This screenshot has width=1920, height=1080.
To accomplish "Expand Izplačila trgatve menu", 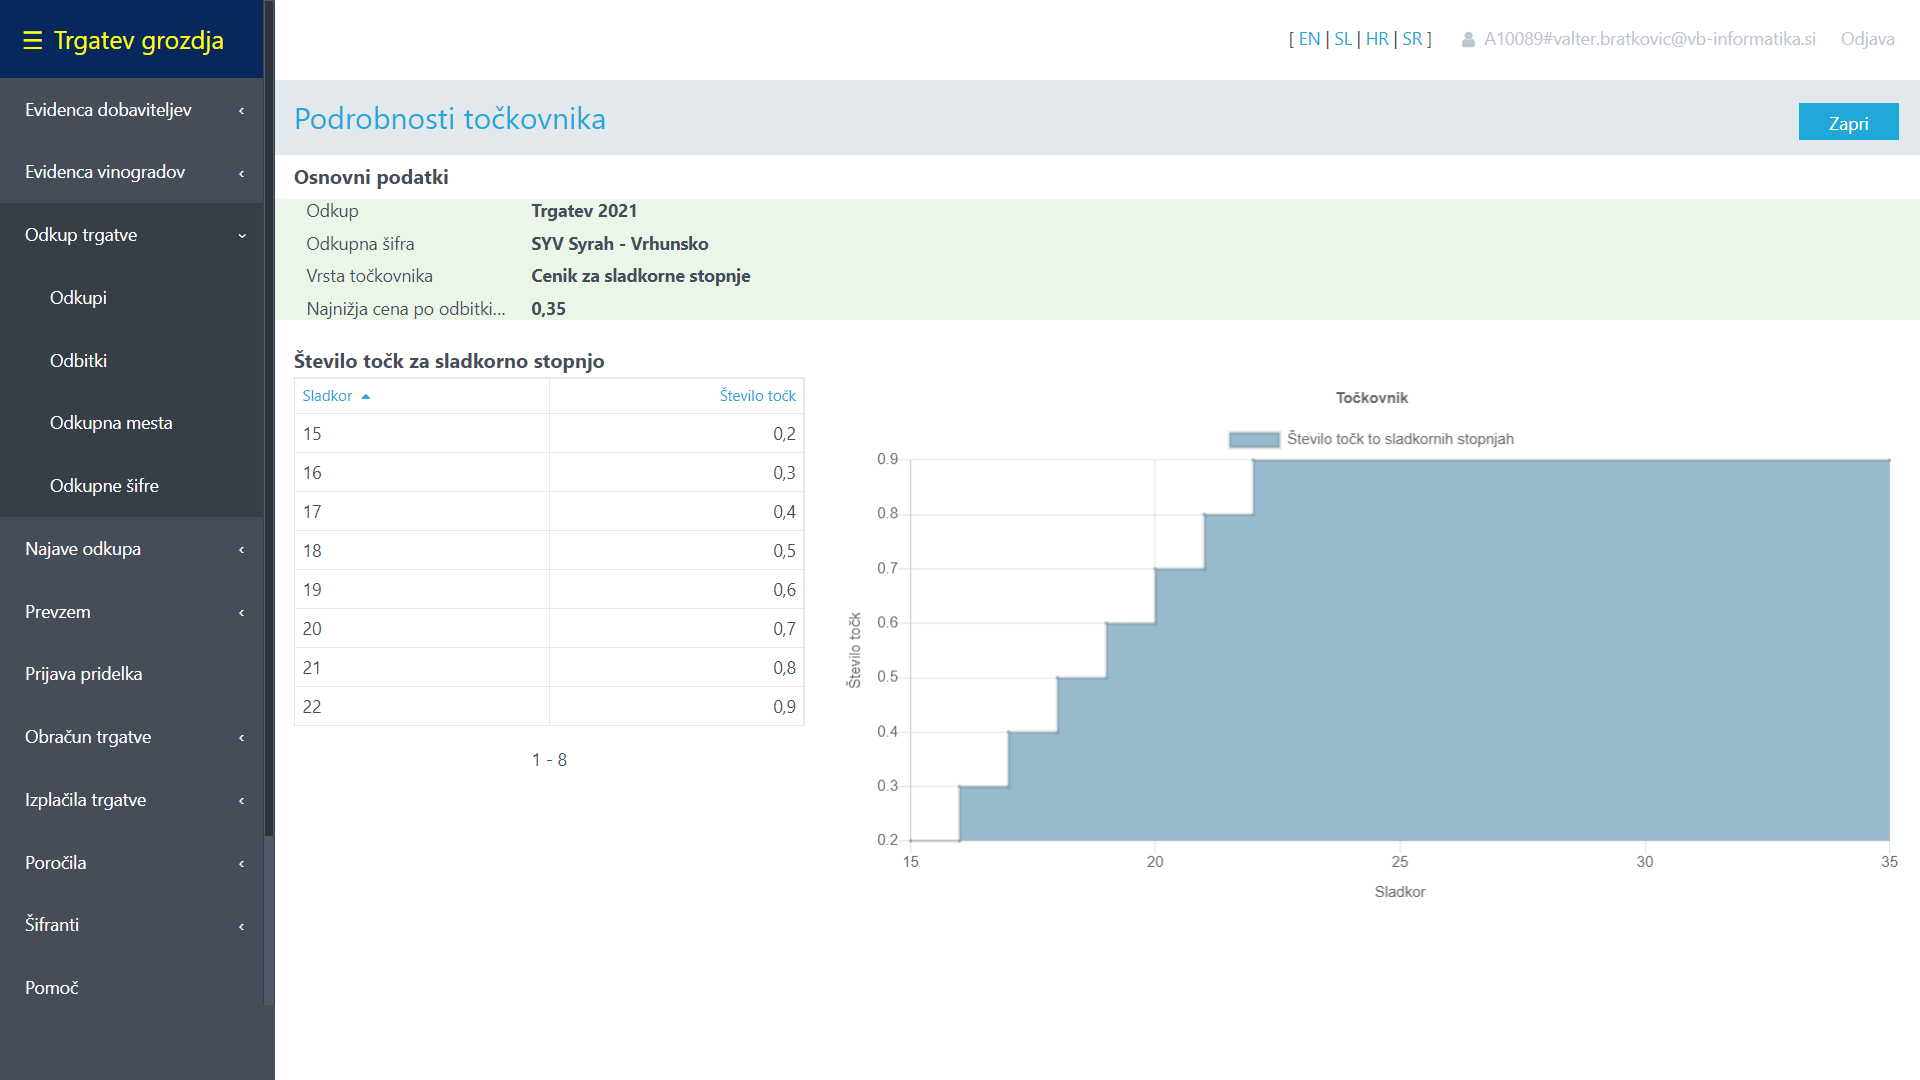I will point(132,800).
